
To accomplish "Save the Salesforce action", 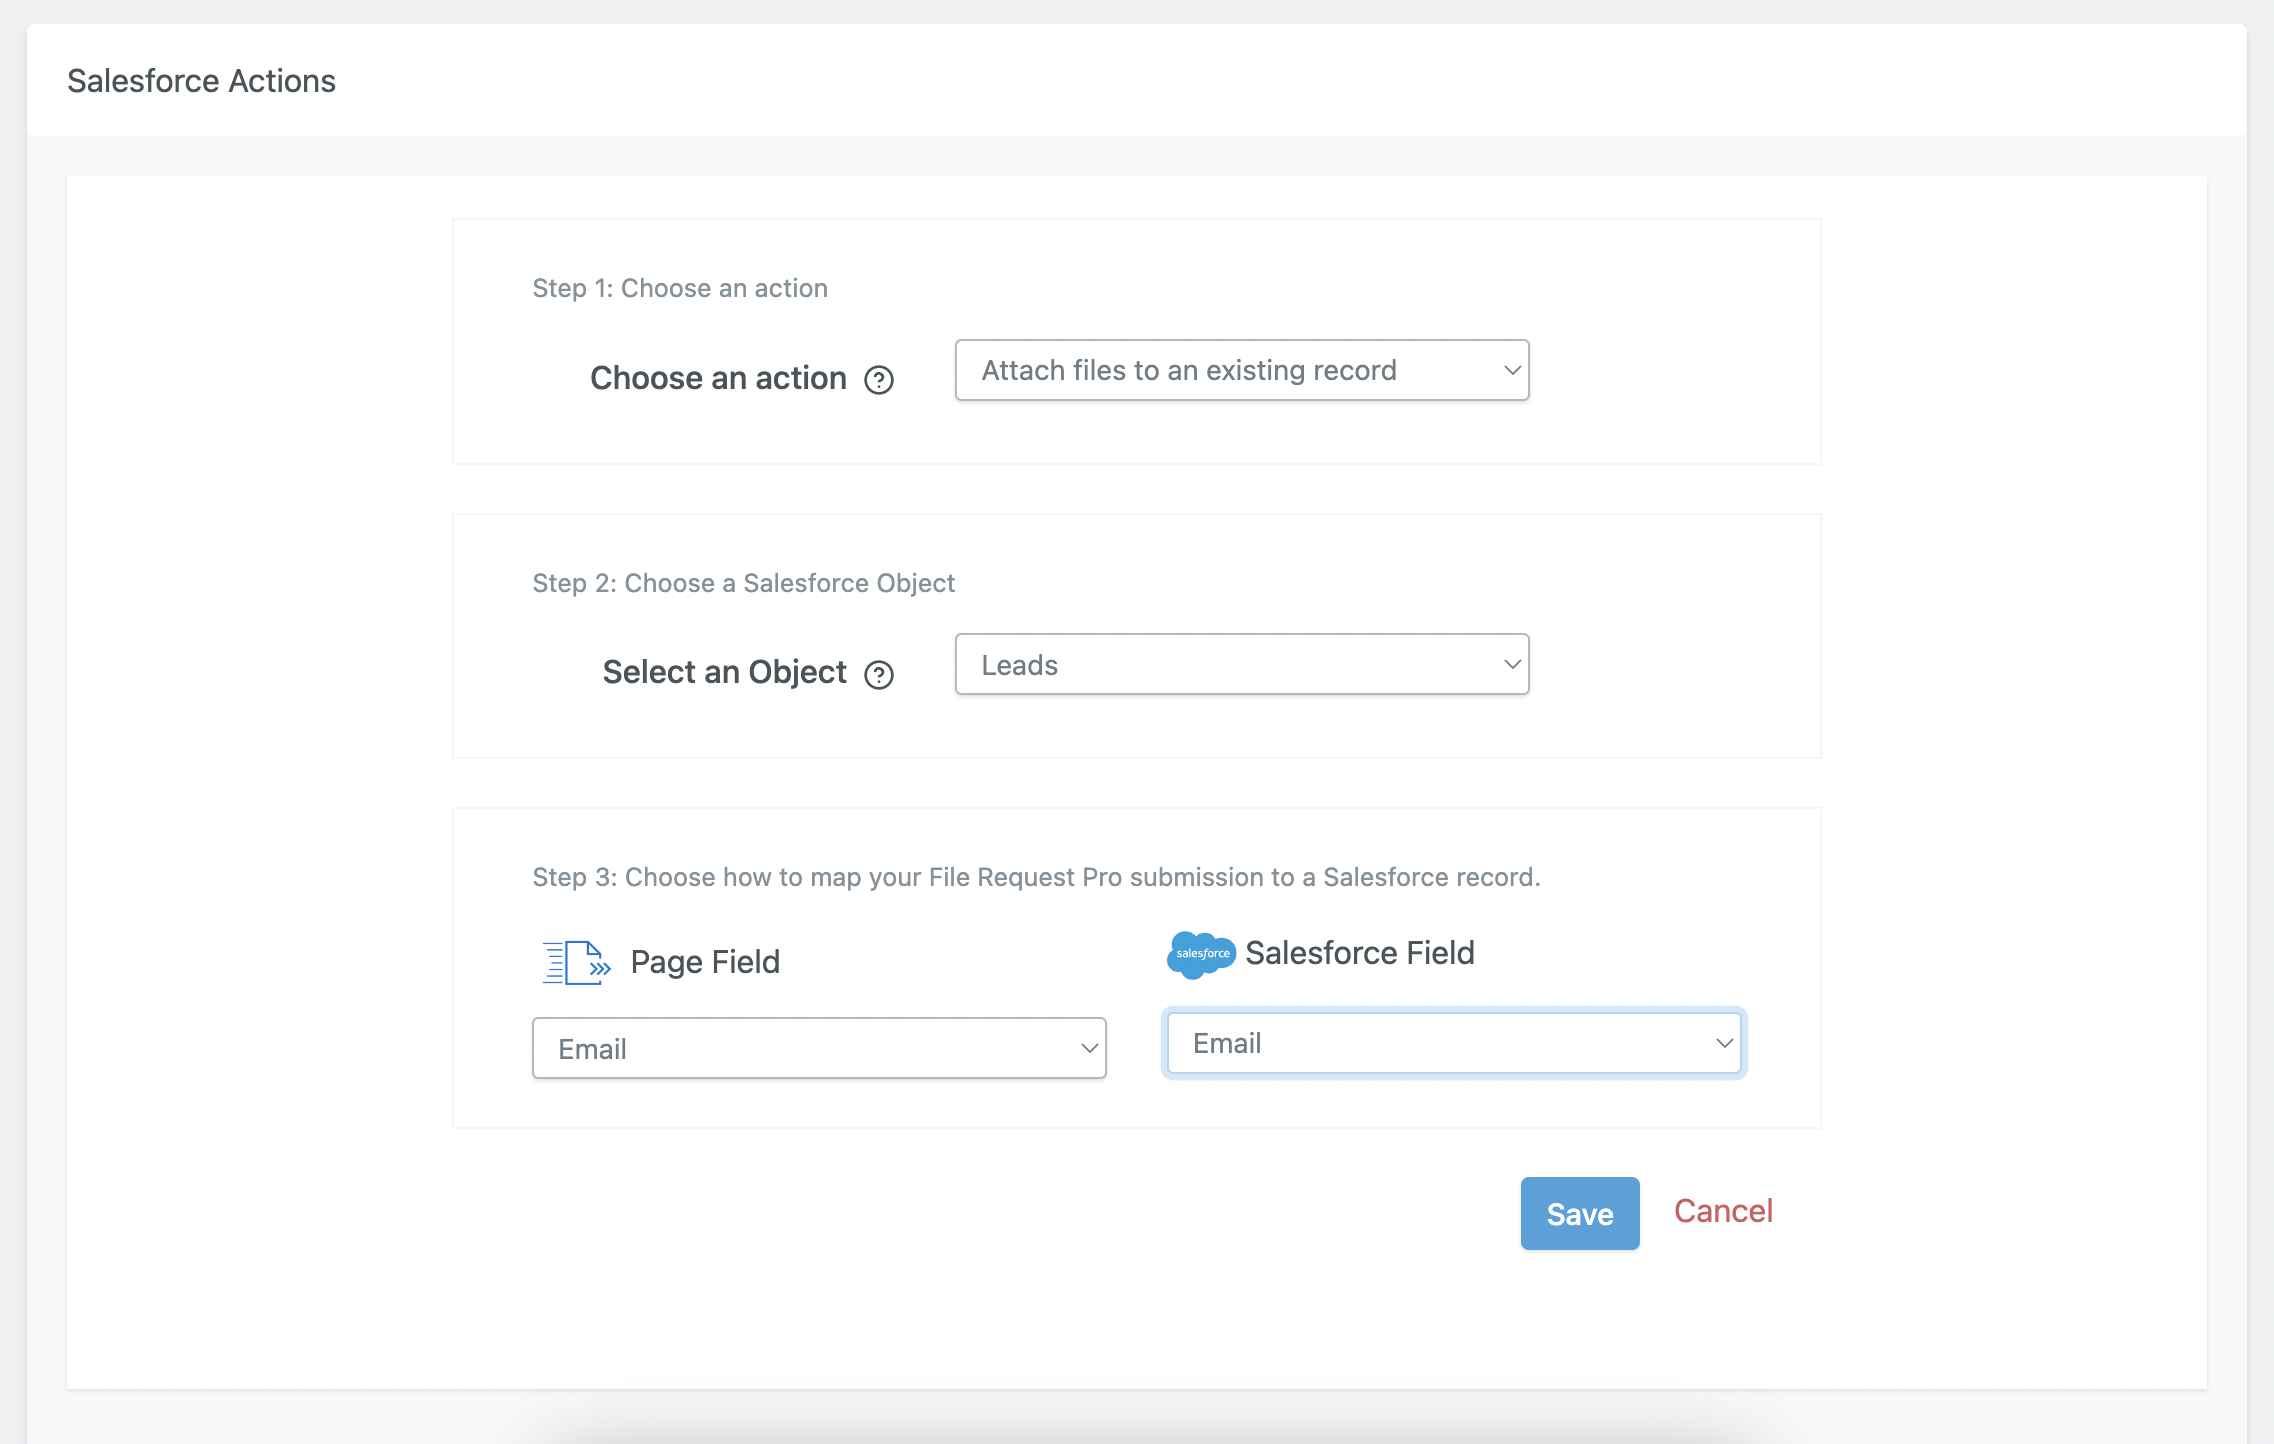I will click(x=1580, y=1214).
